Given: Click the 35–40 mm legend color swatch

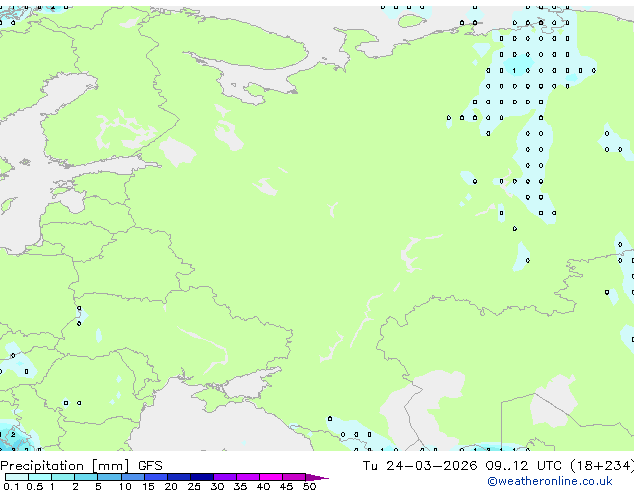Looking at the screenshot, I should click(x=247, y=477).
